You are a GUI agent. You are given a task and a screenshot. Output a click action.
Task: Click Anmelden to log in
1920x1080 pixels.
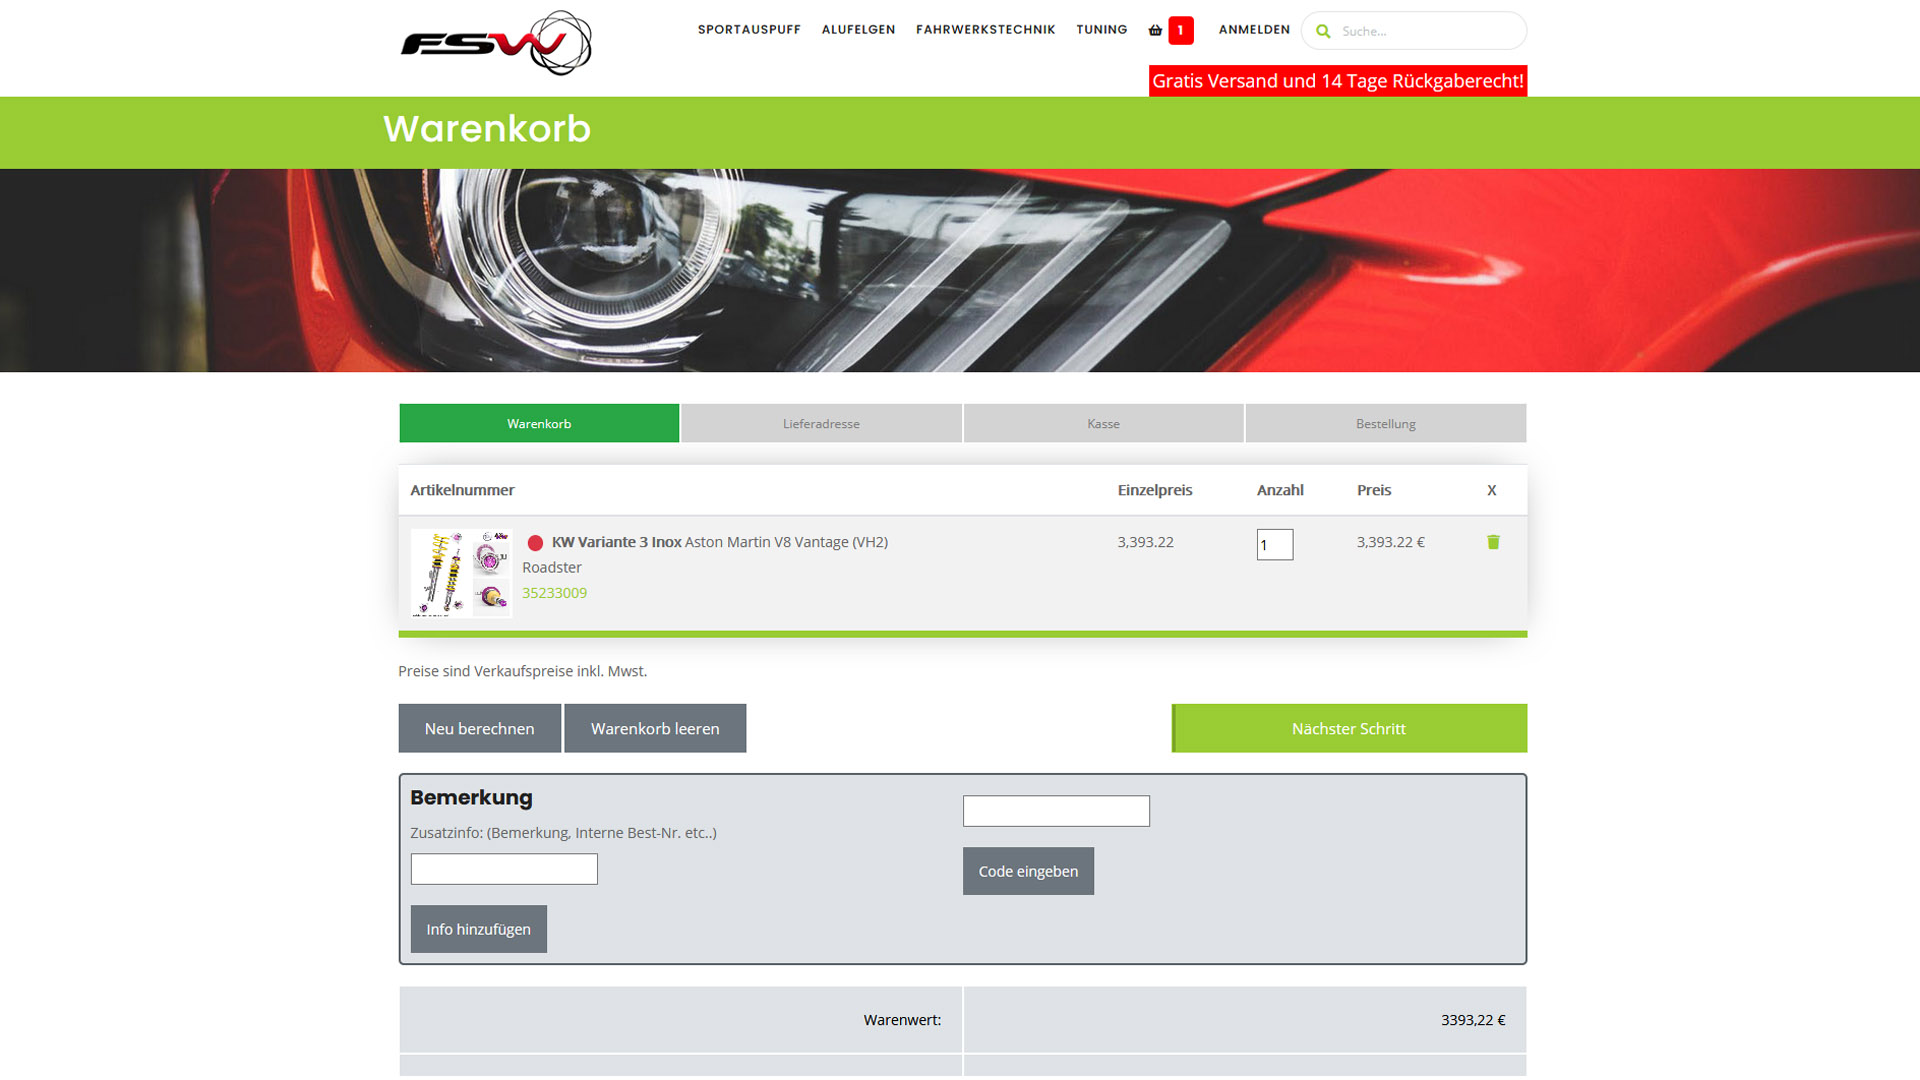[1254, 30]
